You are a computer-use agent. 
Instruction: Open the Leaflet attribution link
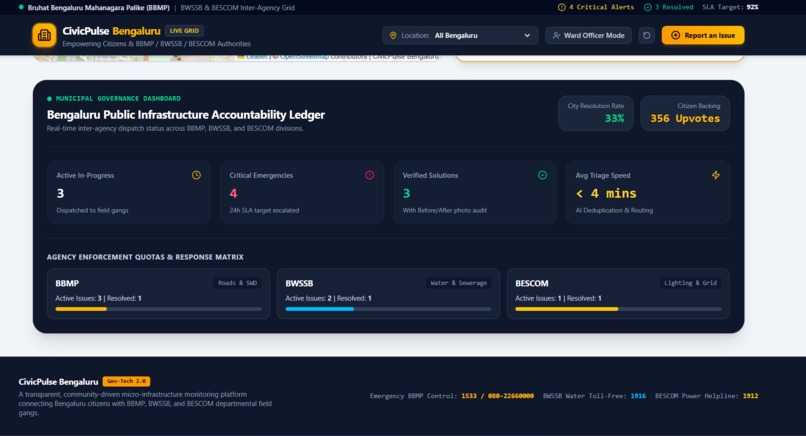[x=257, y=57]
